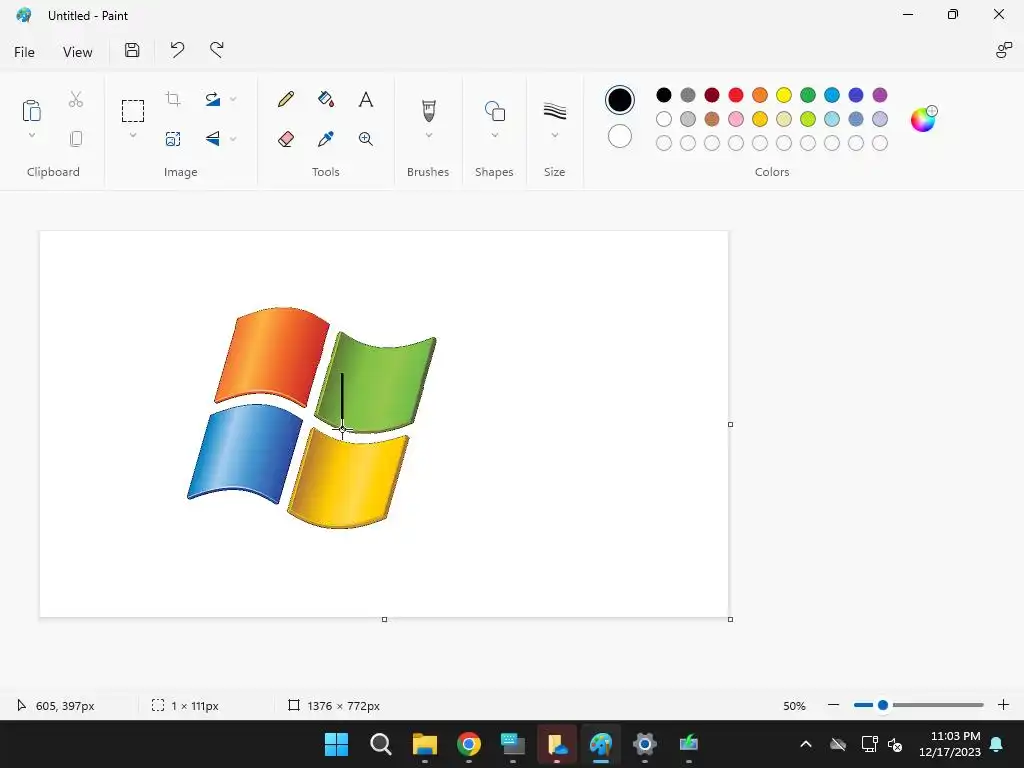This screenshot has width=1024, height=768.
Task: Open the Windows Start menu
Action: point(336,744)
